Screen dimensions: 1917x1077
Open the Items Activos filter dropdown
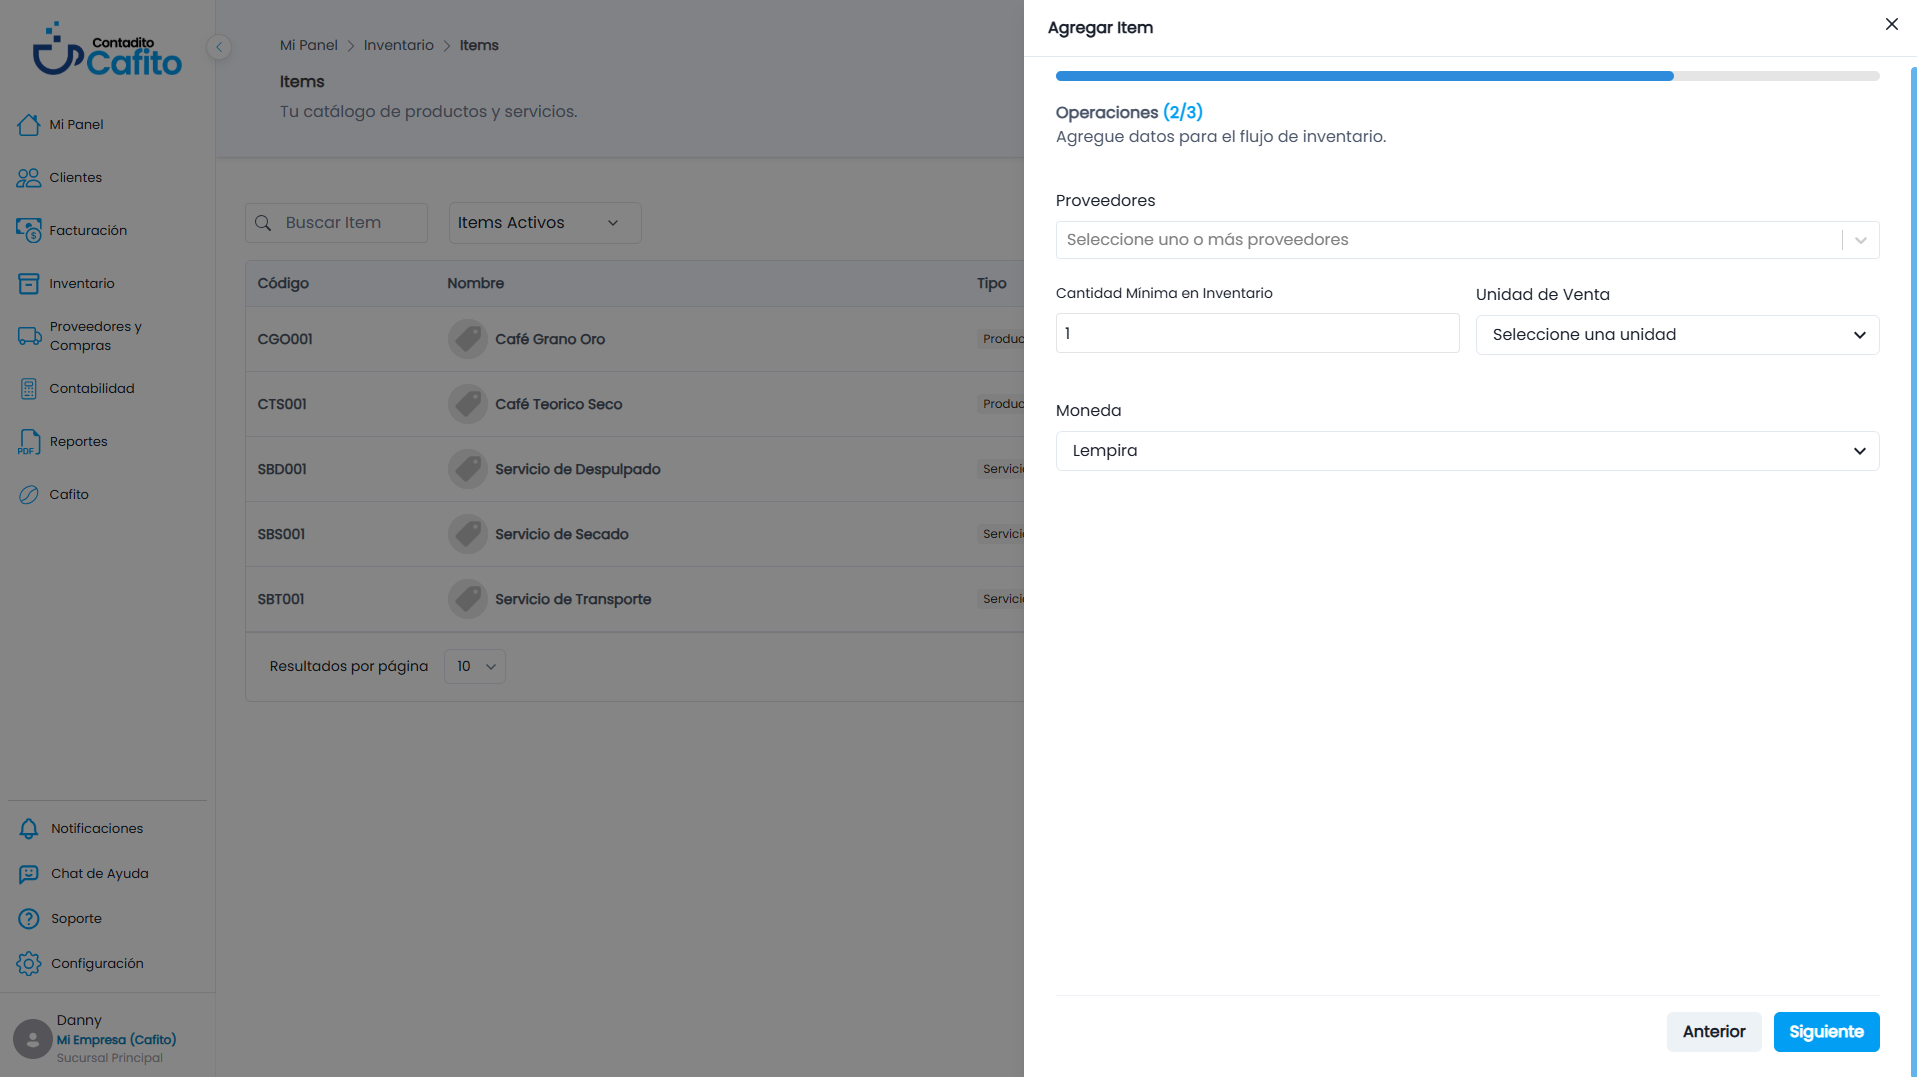(544, 223)
